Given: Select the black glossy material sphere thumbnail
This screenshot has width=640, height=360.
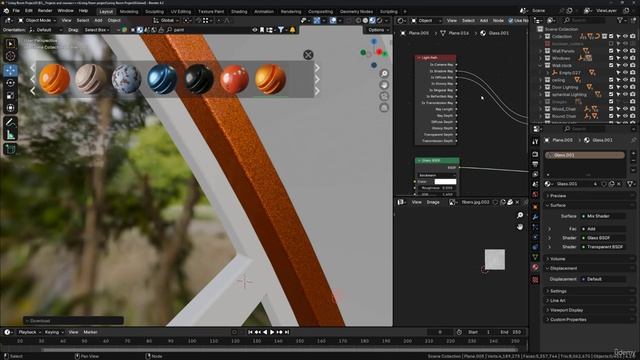Looking at the screenshot, I should coord(199,79).
